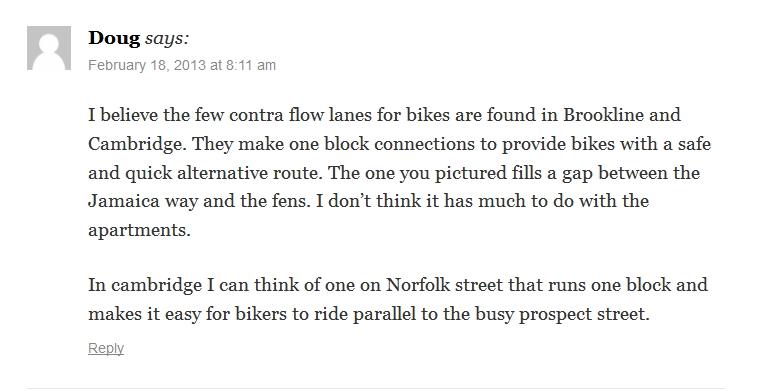The height and width of the screenshot is (391, 774).
Task: Click the phrase "one block connections"
Action: click(393, 144)
